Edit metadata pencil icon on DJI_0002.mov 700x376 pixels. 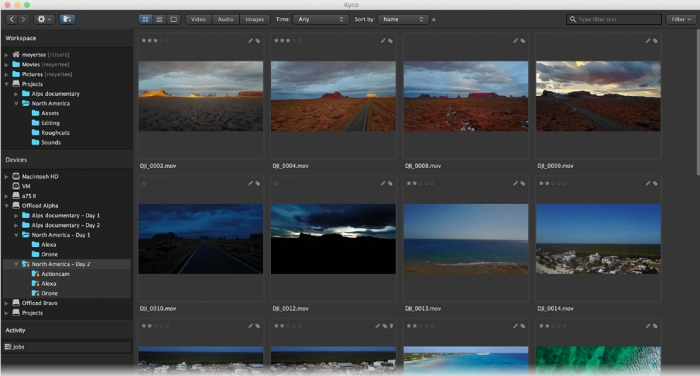[x=250, y=41]
